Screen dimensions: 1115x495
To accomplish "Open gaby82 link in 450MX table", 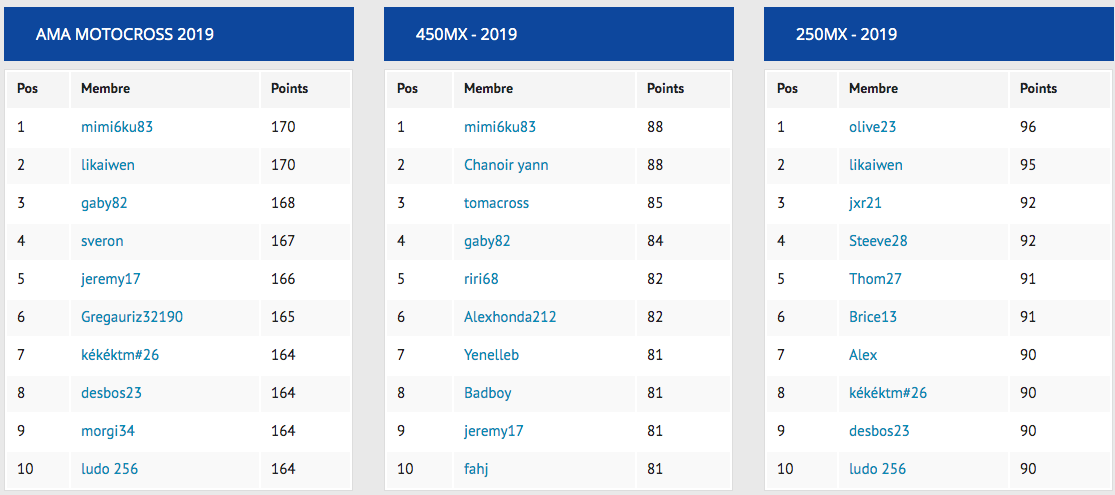I will click(487, 241).
